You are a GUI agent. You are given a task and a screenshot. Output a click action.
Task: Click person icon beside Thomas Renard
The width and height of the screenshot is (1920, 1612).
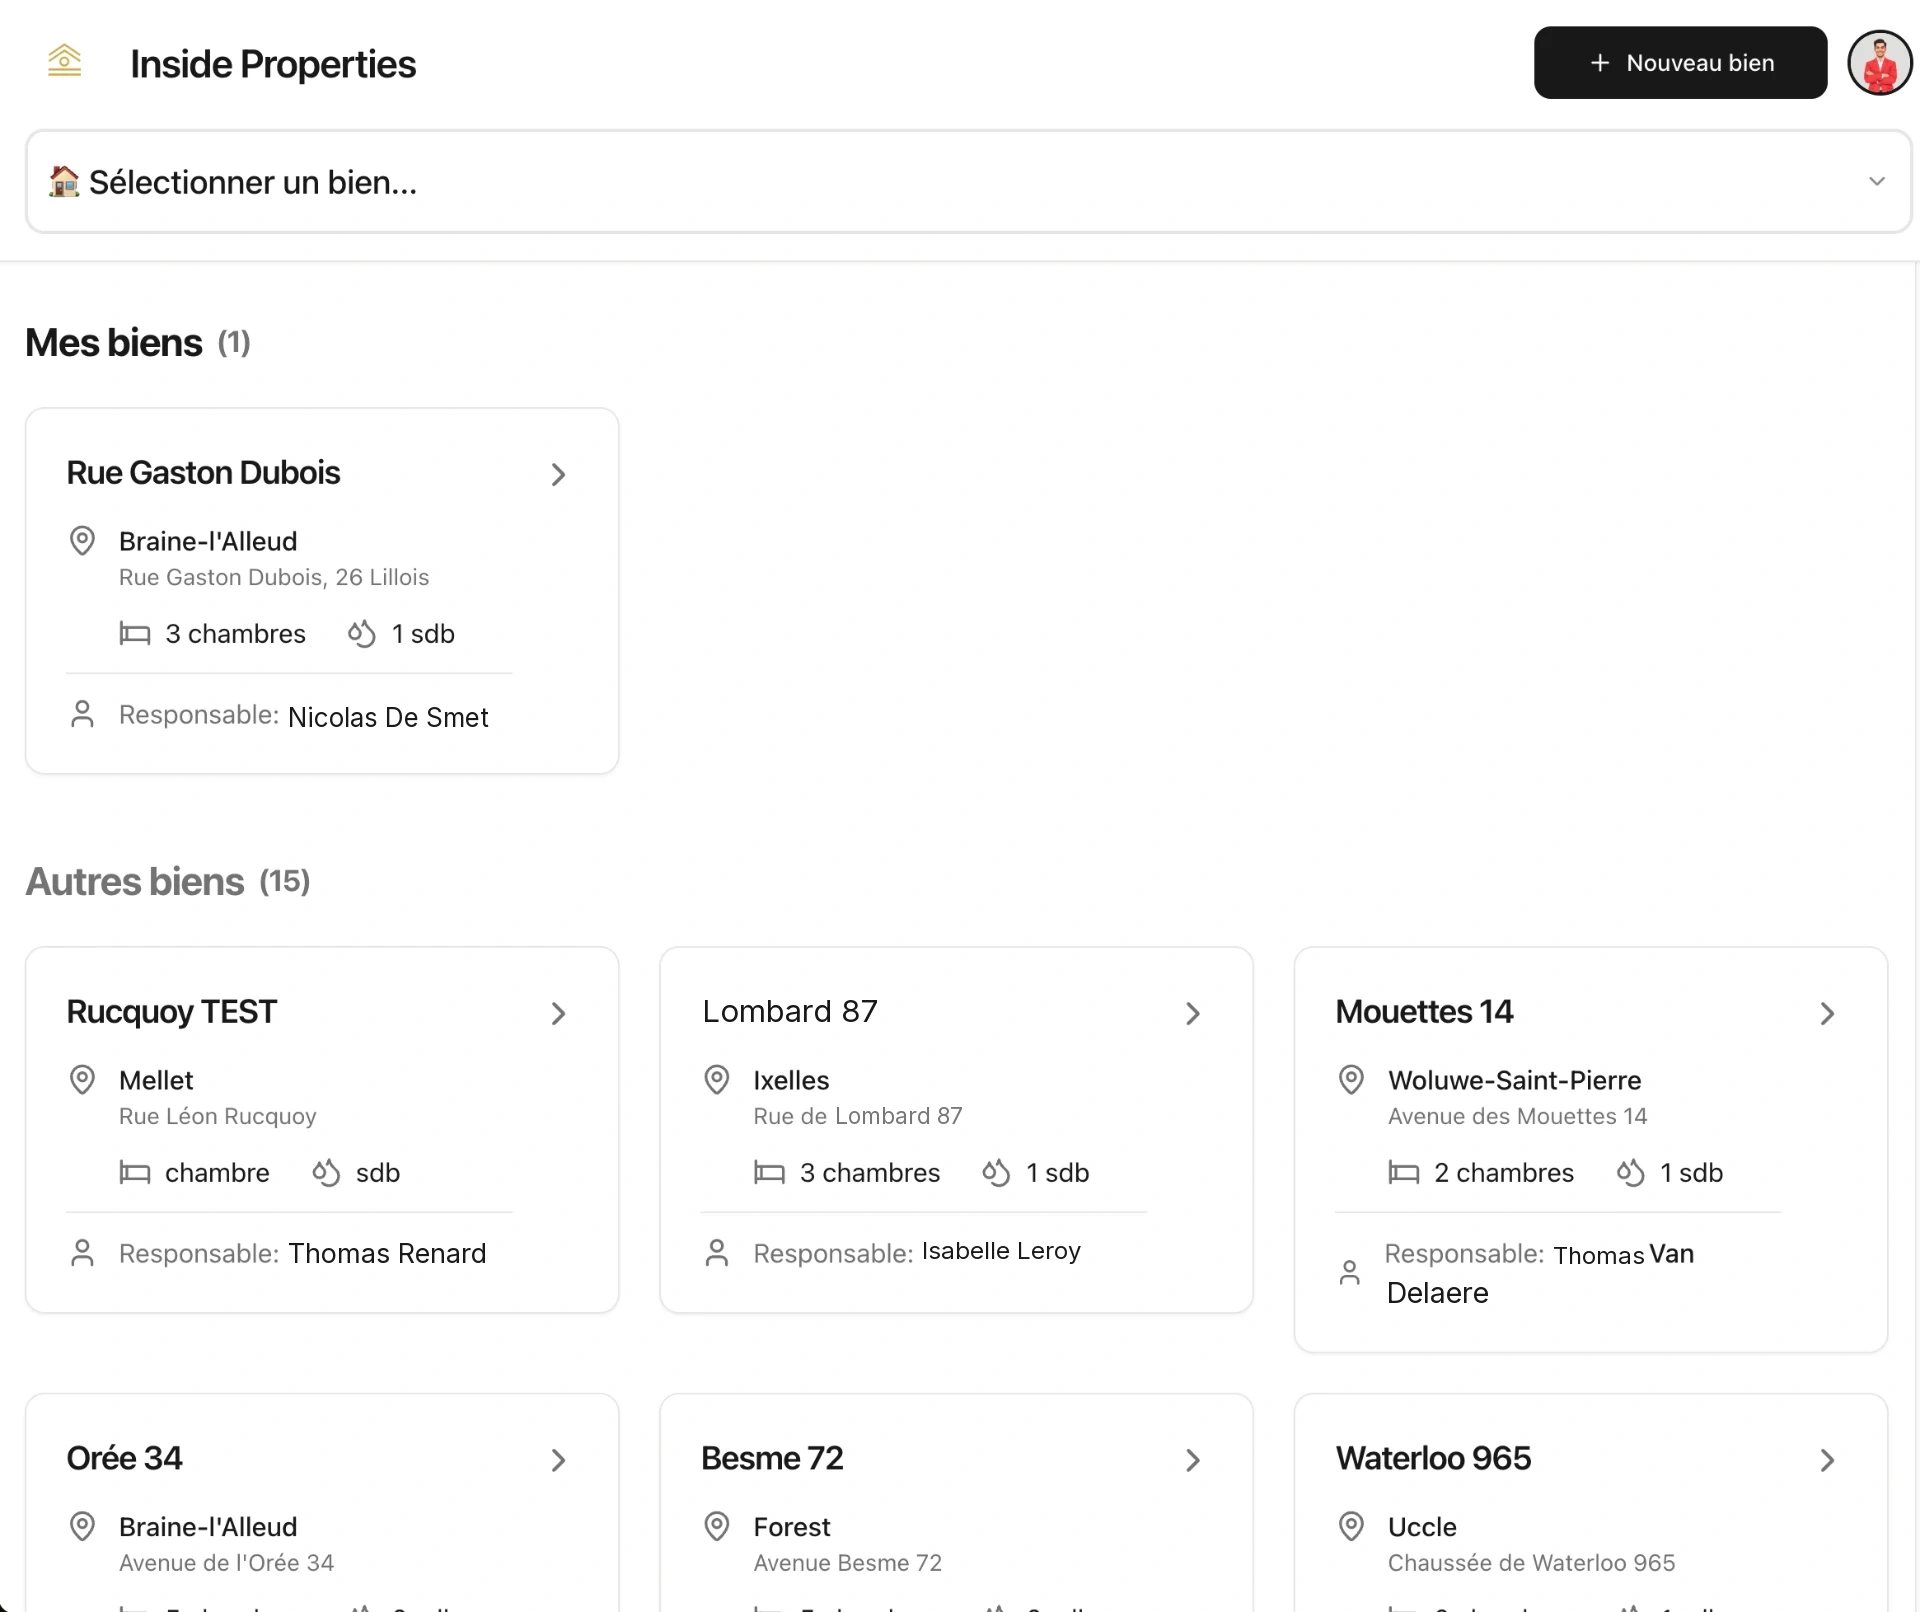pos(82,1253)
